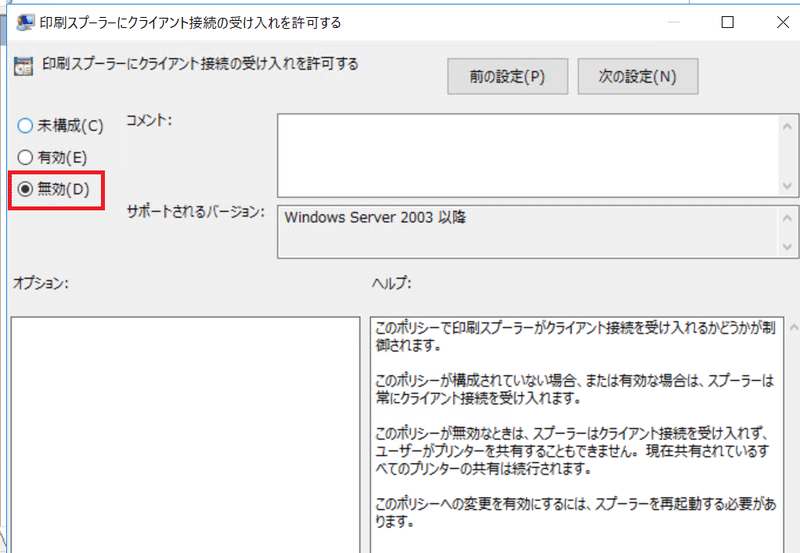This screenshot has height=553, width=800.
Task: Click the オプション: label
Action: tap(41, 283)
